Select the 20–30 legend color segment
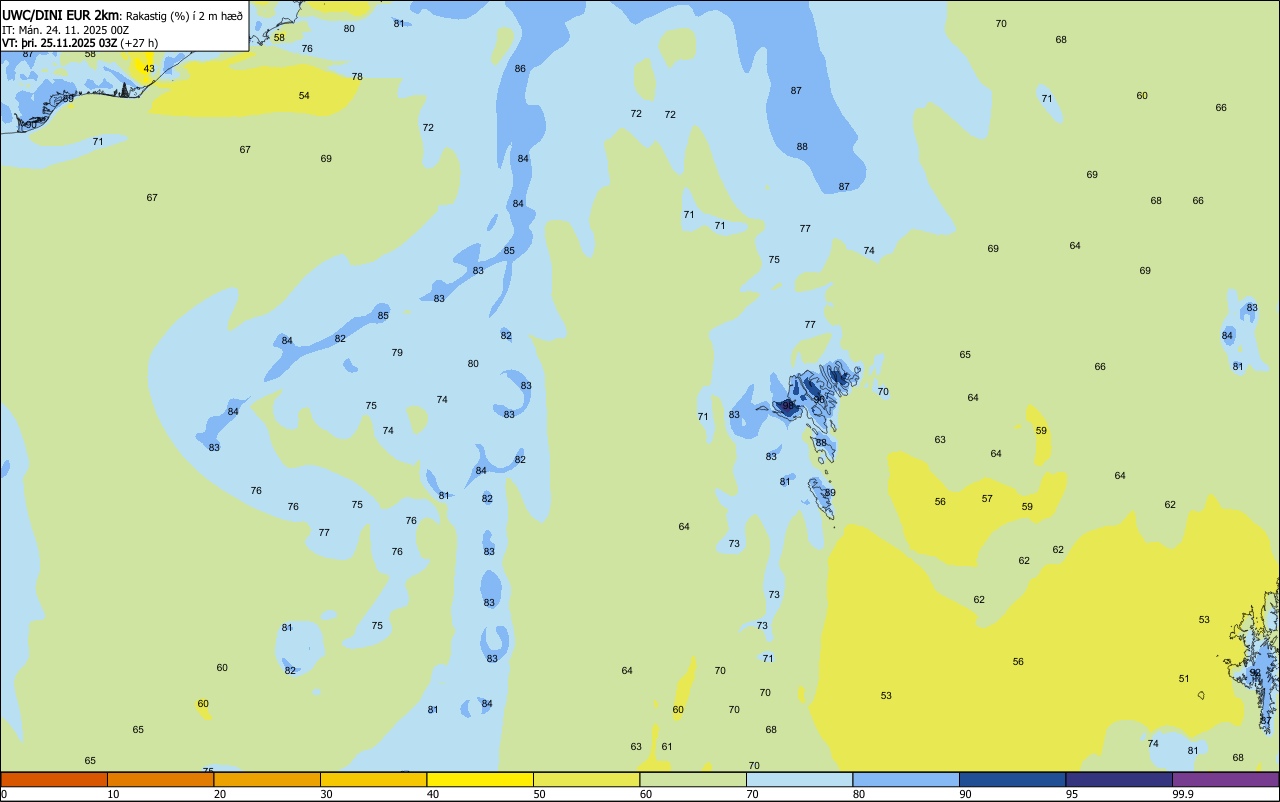This screenshot has height=802, width=1280. point(267,779)
